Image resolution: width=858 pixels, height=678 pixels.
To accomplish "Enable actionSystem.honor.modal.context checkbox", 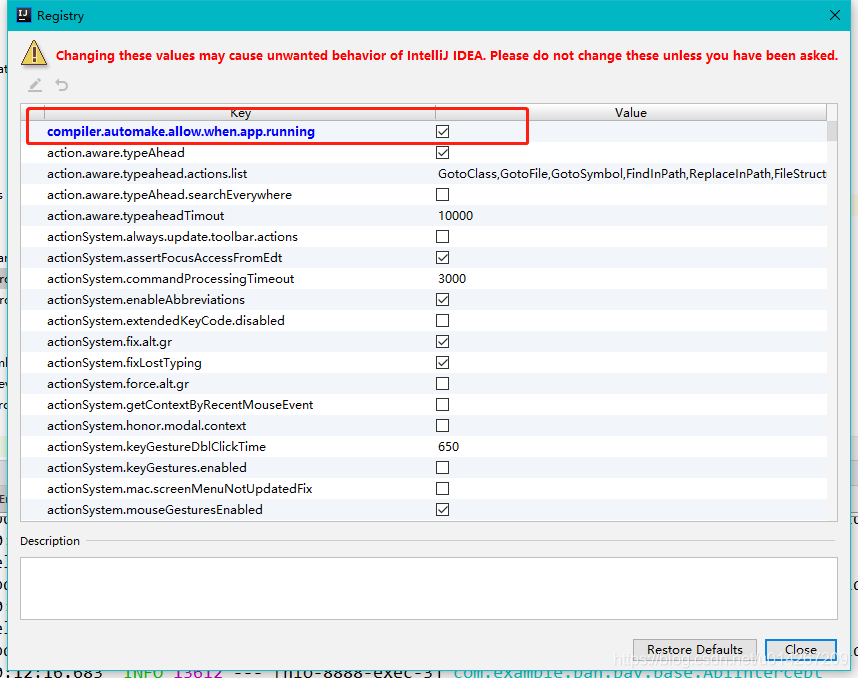I will [x=442, y=425].
